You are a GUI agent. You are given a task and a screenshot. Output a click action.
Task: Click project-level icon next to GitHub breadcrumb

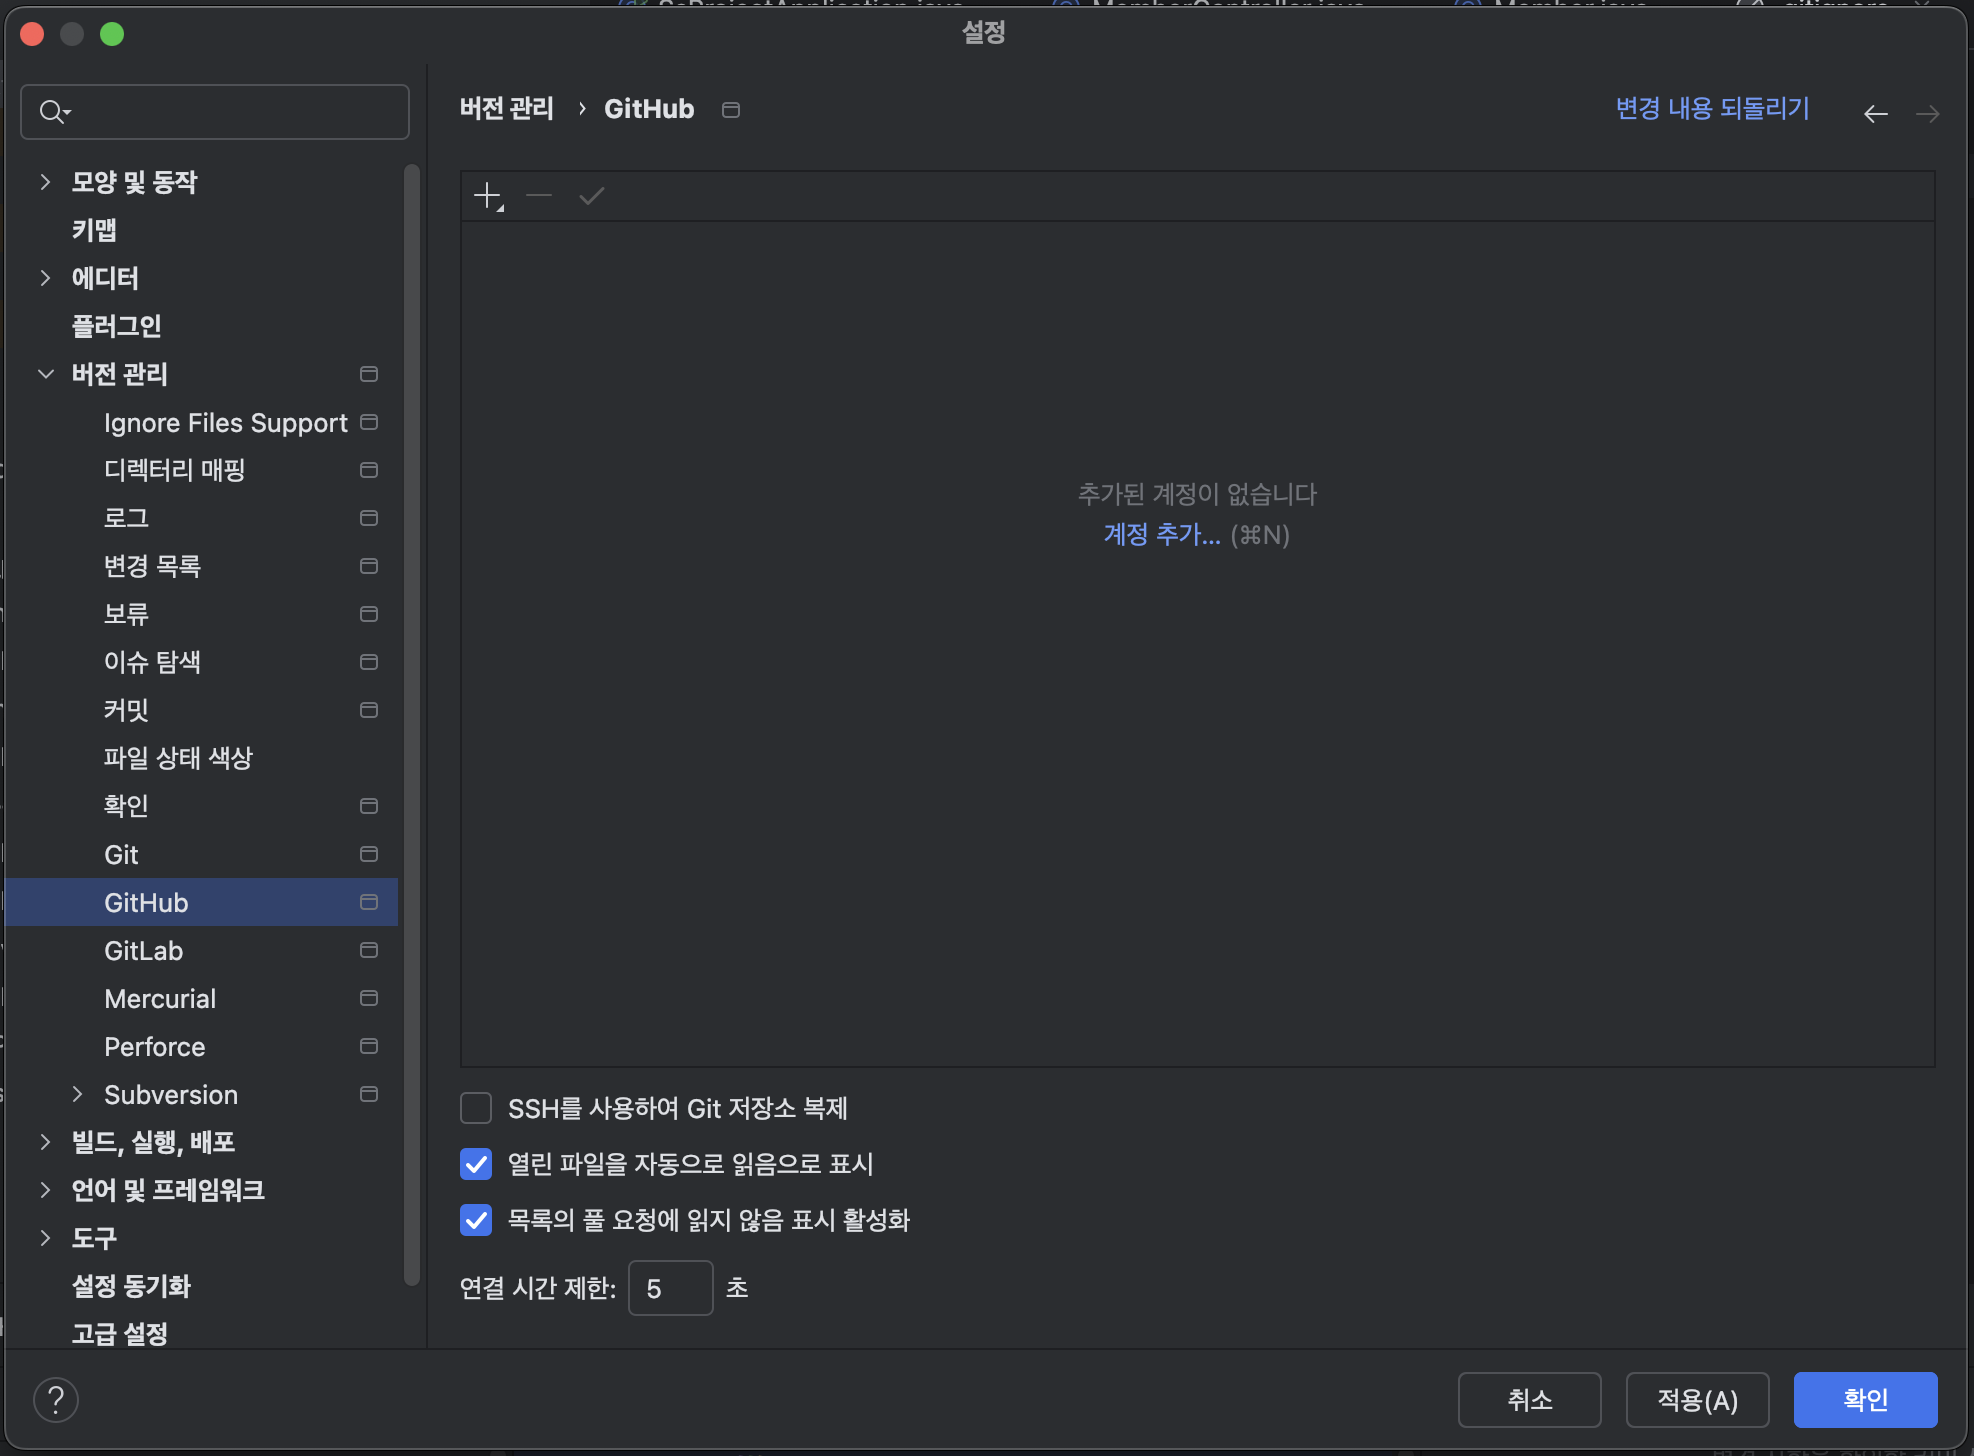pos(731,109)
